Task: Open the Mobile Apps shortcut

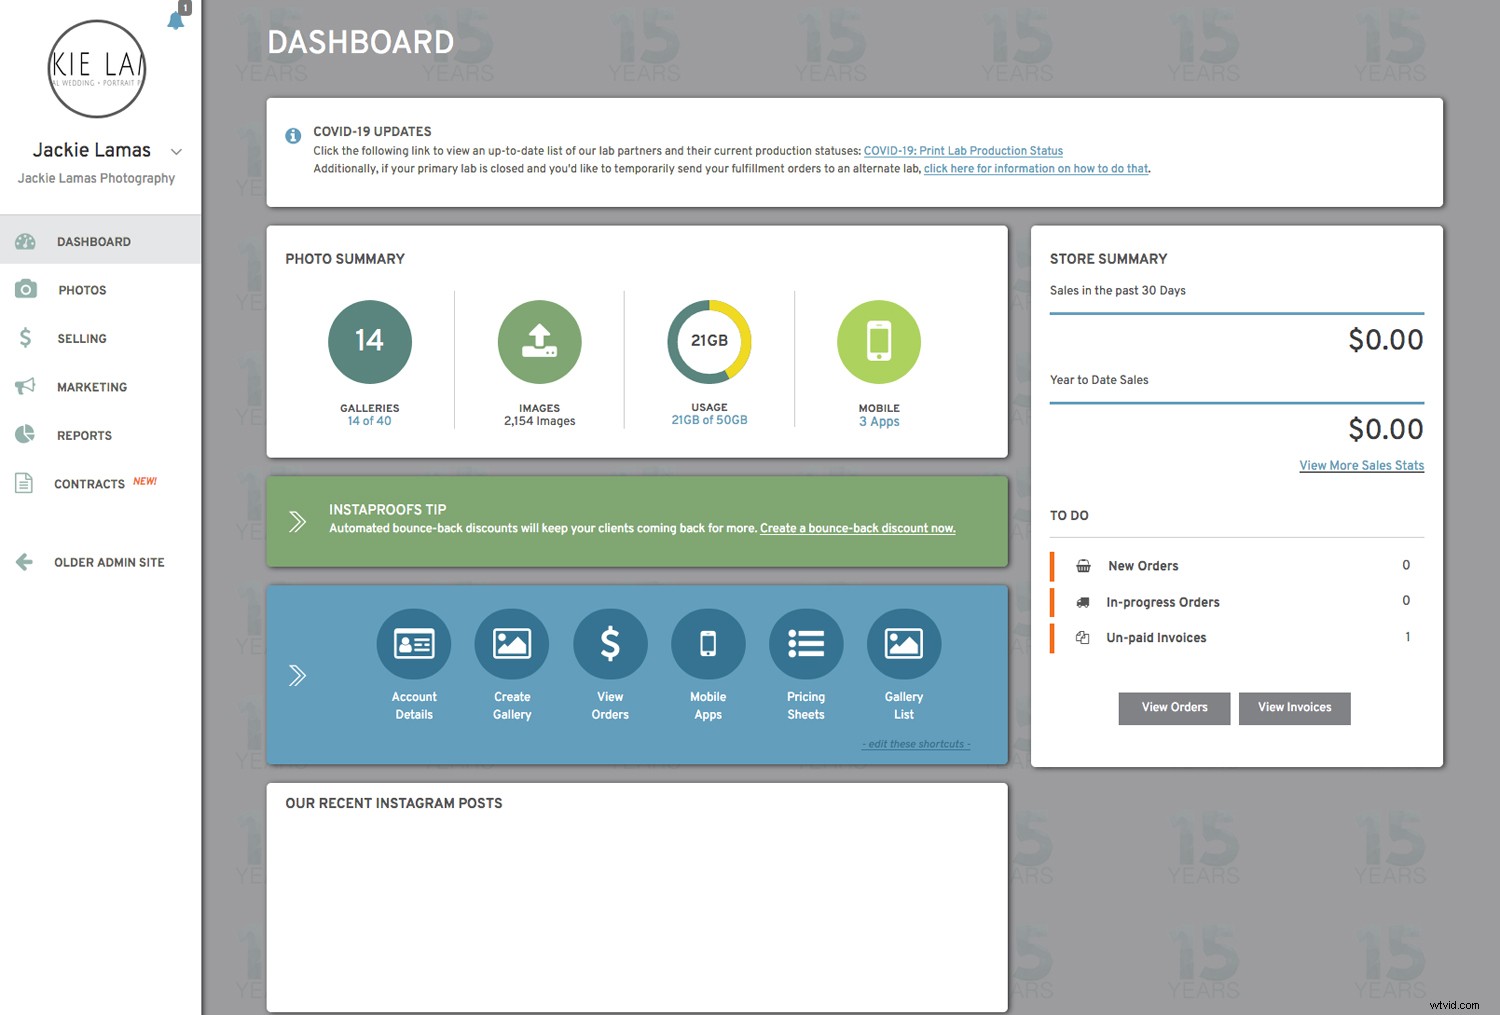Action: 708,644
